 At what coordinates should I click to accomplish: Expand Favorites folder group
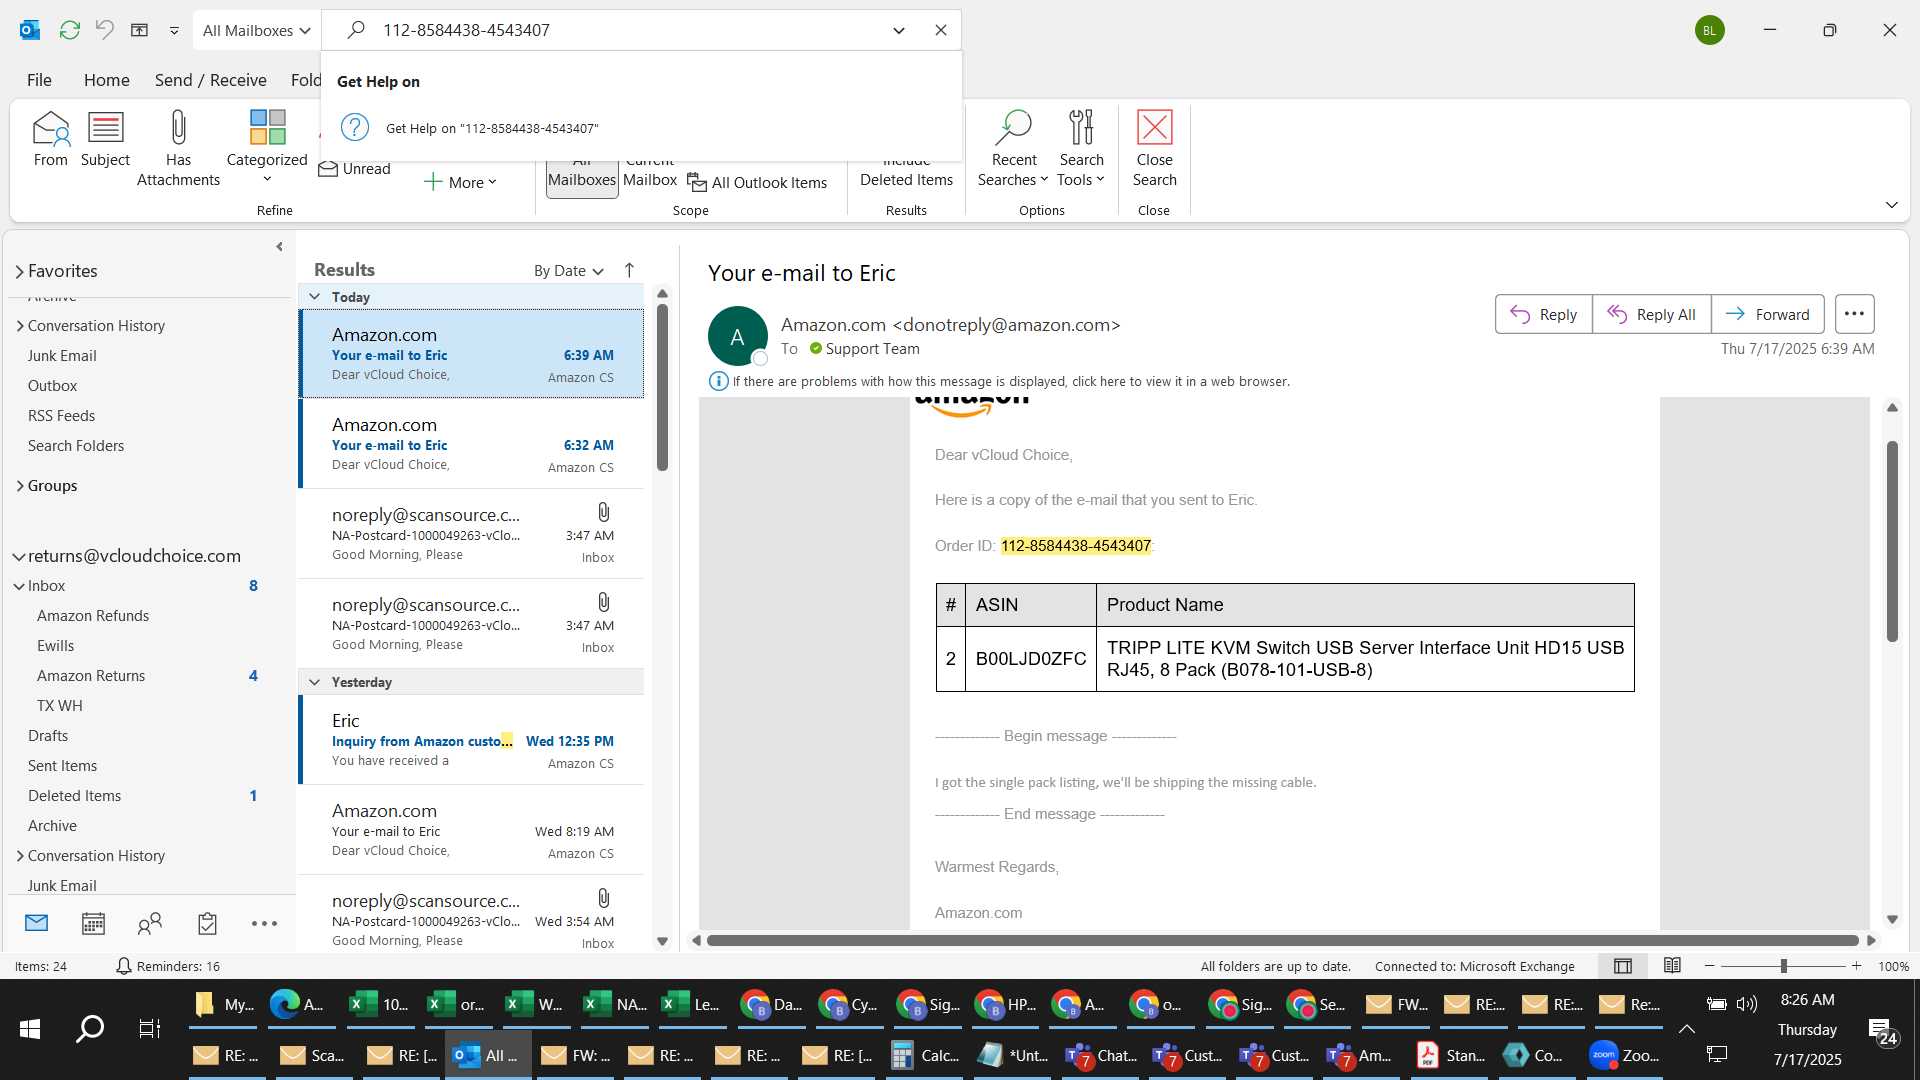point(19,272)
